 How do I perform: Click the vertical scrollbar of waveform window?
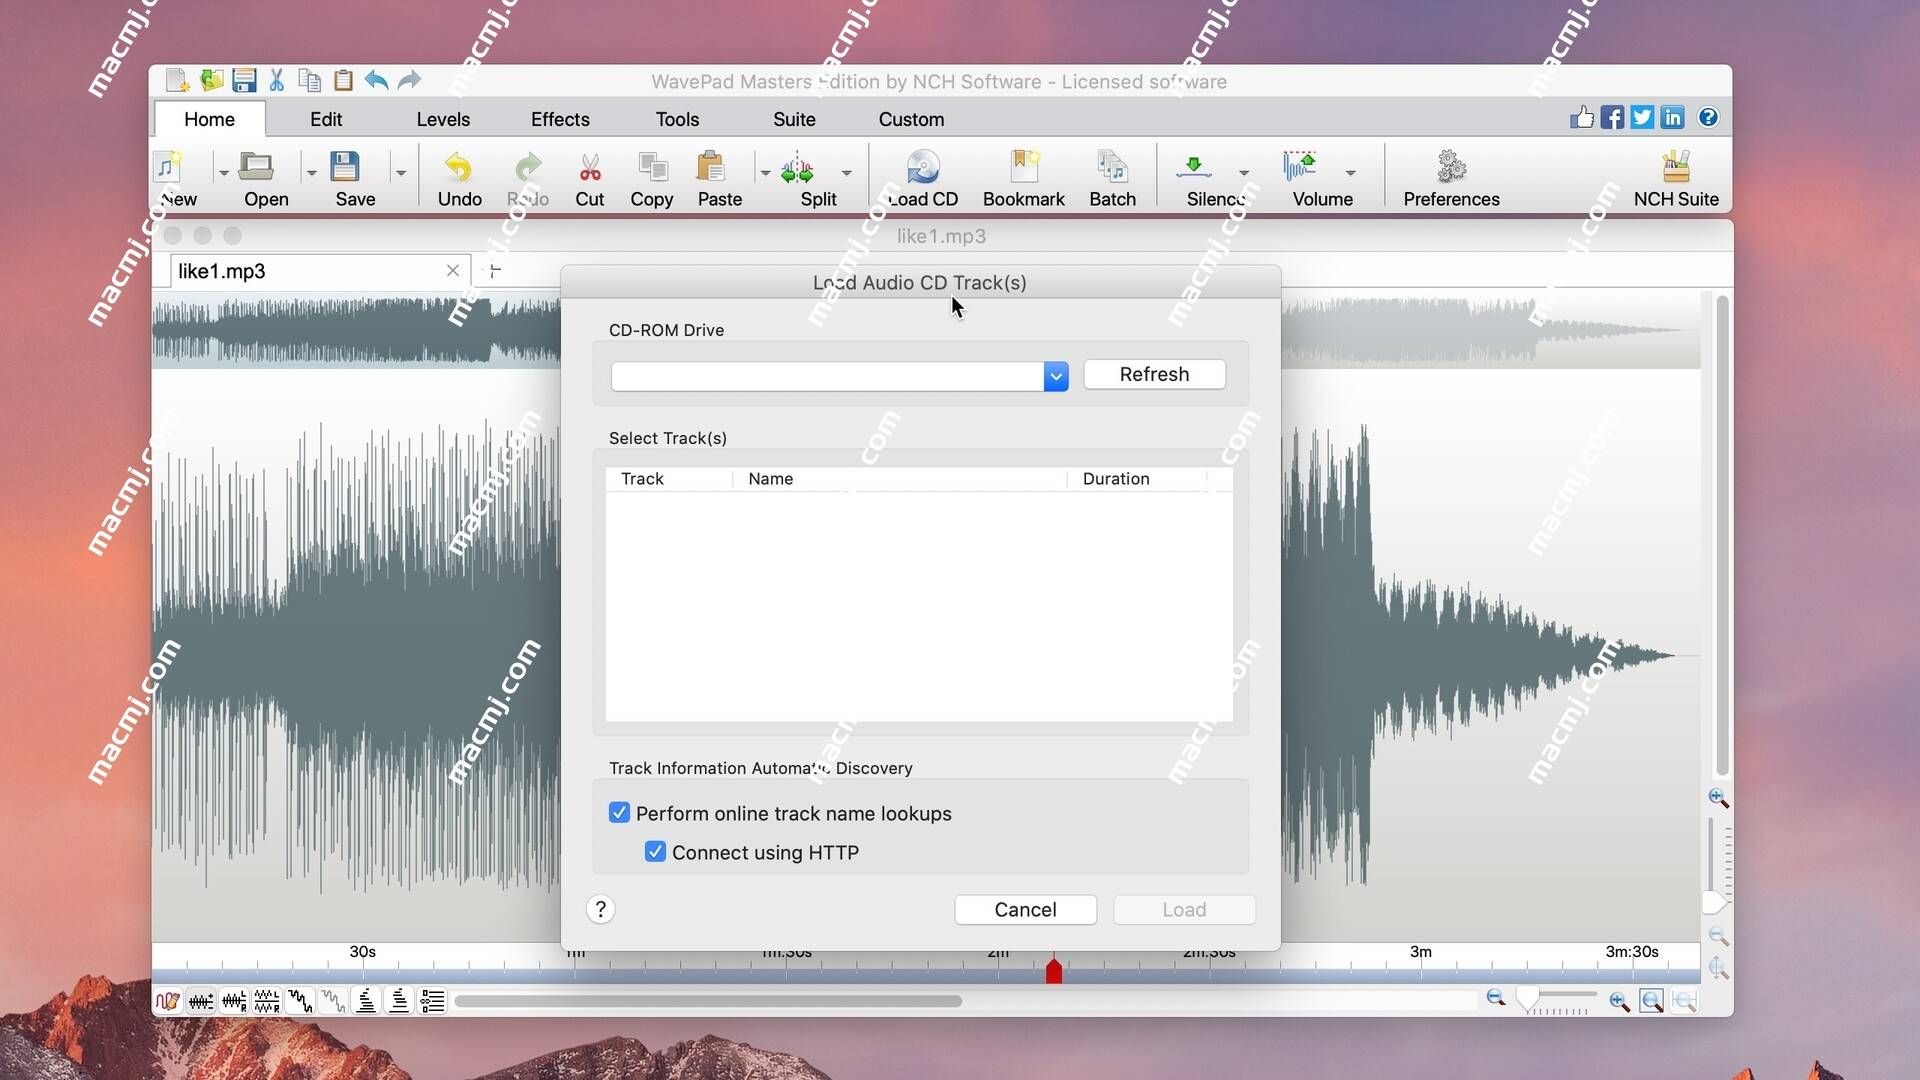click(1722, 535)
